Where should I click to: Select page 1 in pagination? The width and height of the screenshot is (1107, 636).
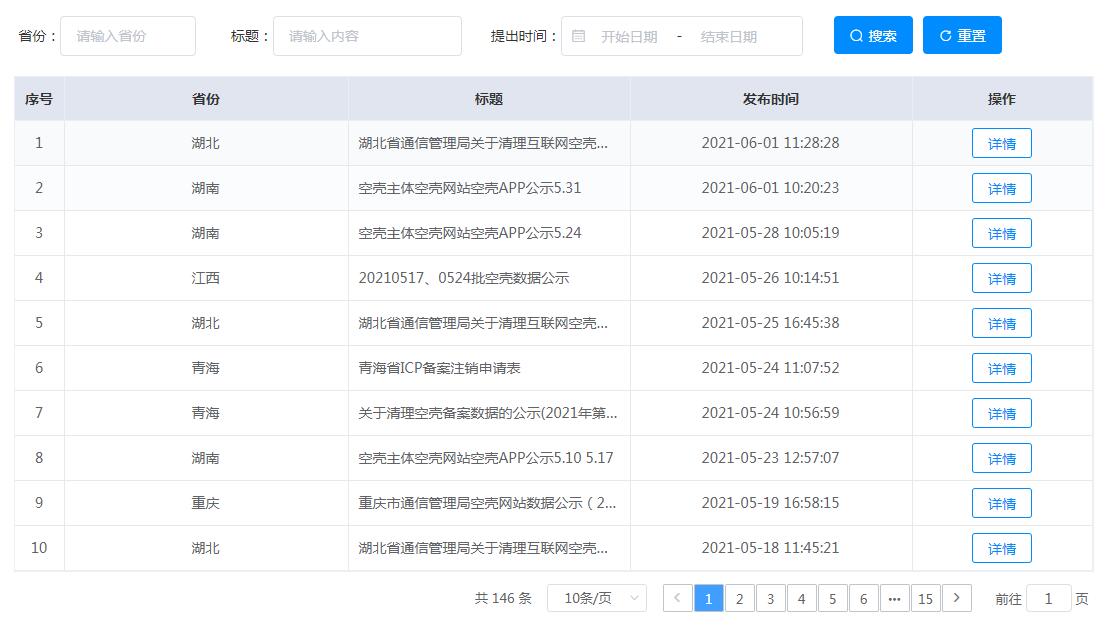[x=709, y=599]
